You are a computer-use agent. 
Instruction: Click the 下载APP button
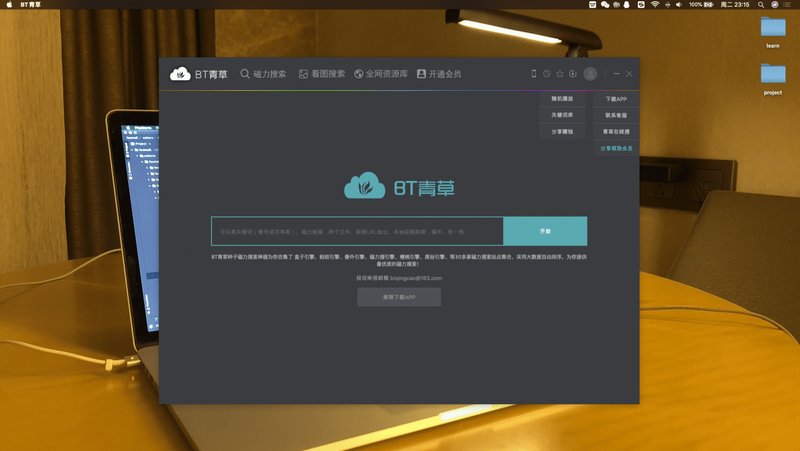tap(616, 99)
